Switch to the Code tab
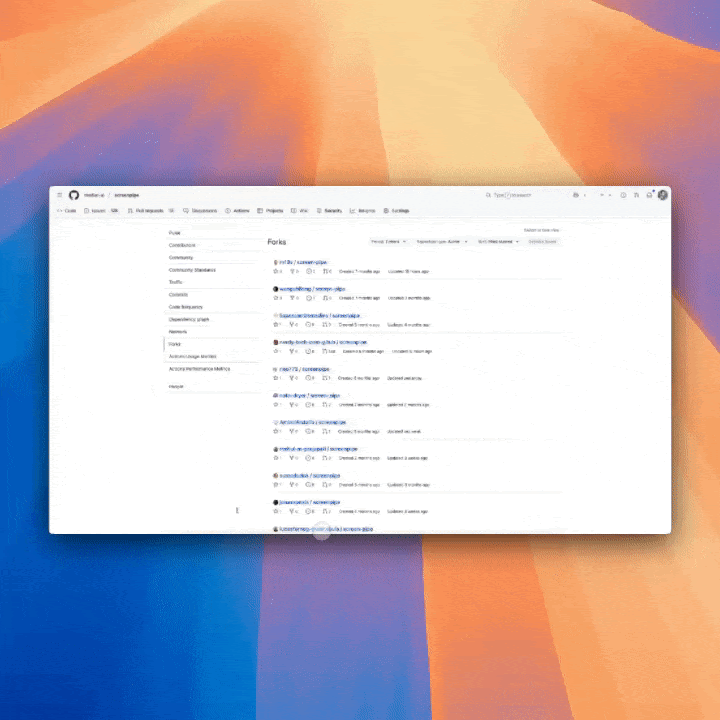720x720 pixels. click(67, 211)
